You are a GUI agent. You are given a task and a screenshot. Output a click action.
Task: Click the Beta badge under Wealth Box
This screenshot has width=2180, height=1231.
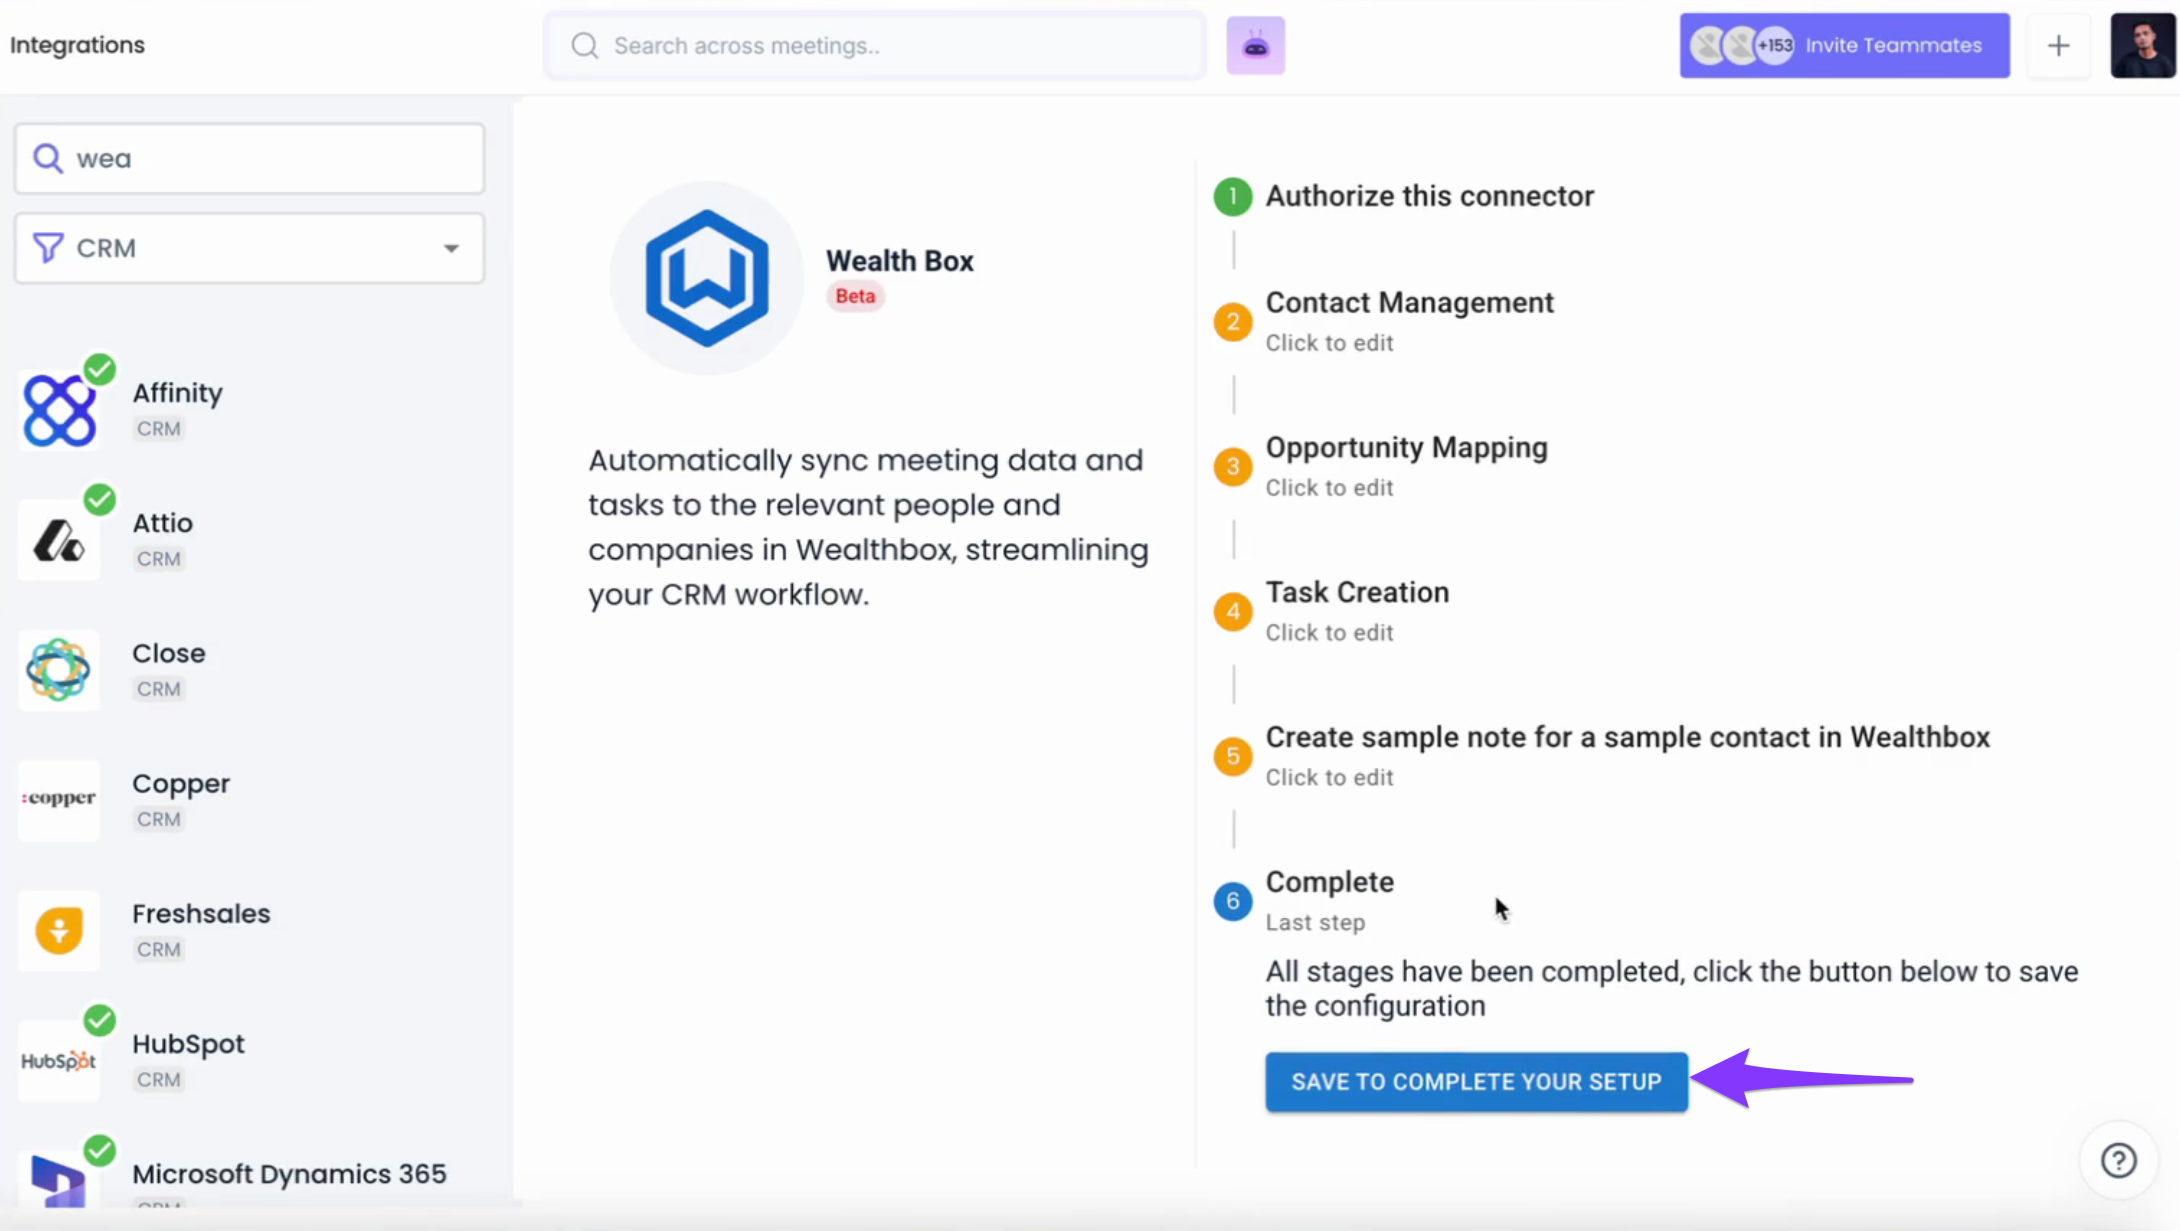point(855,296)
